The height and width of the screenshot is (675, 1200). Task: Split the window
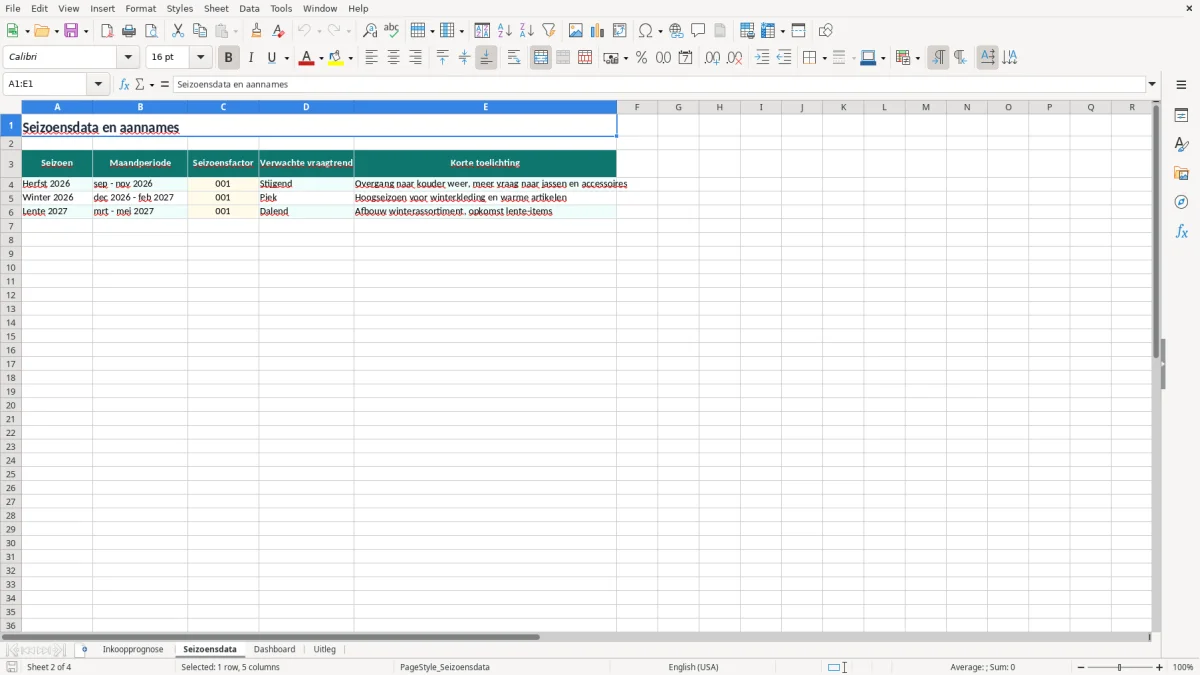coord(798,31)
